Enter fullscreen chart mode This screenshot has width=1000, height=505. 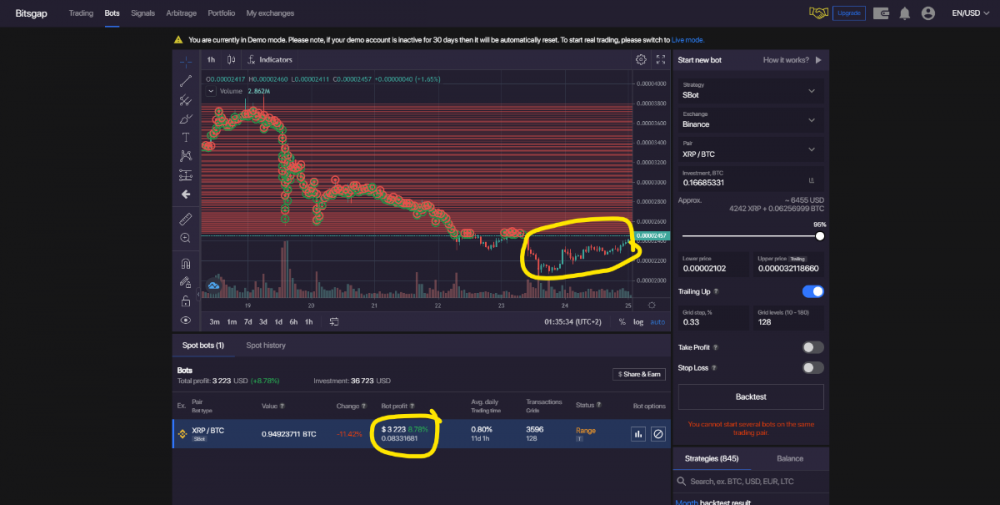(x=660, y=60)
